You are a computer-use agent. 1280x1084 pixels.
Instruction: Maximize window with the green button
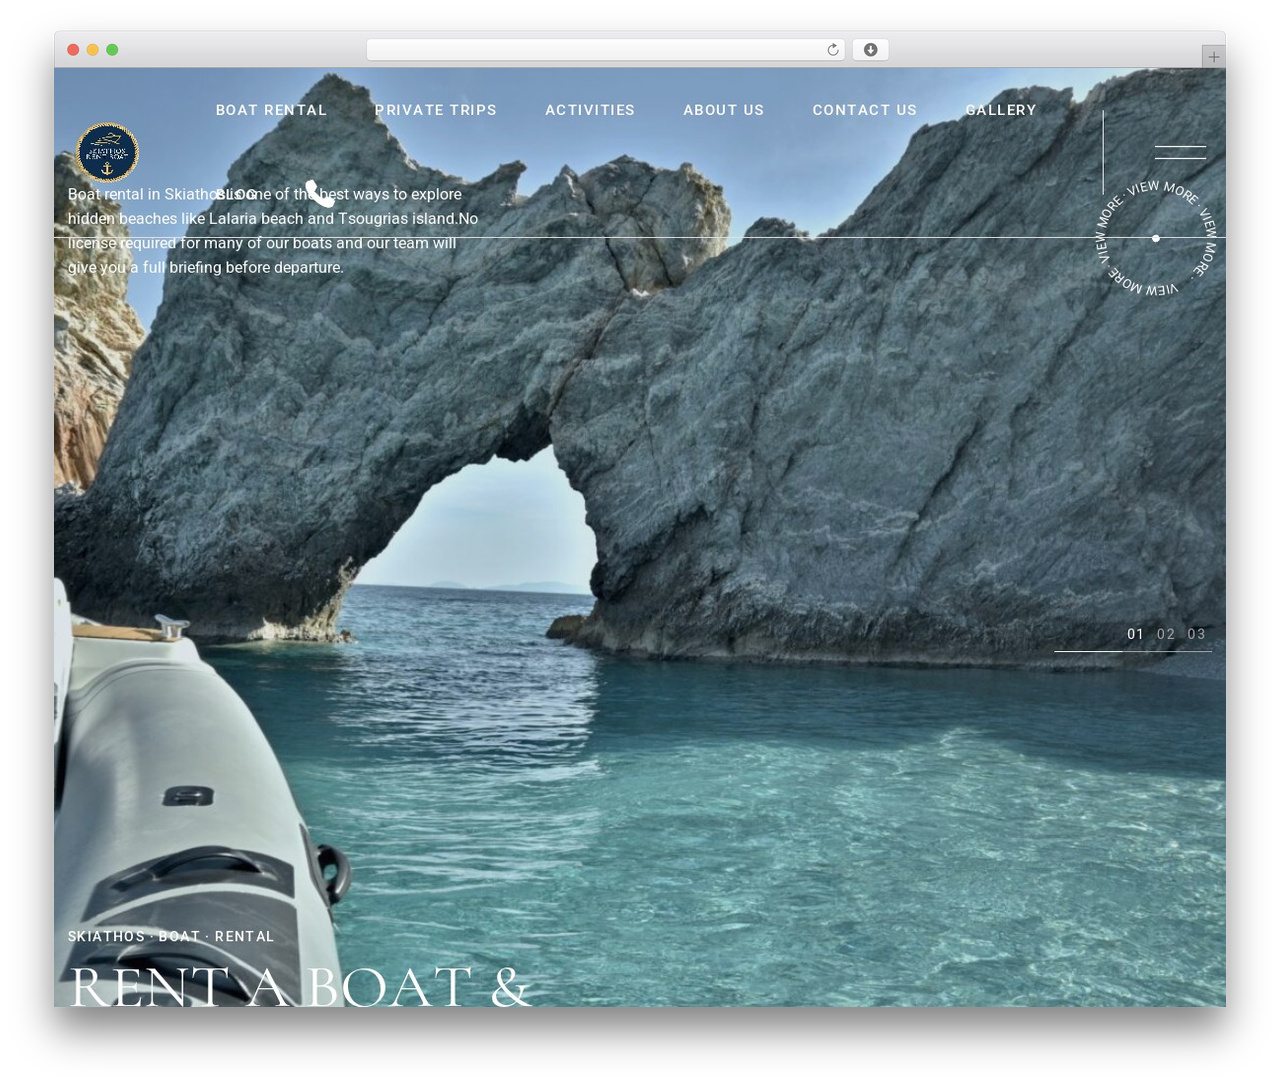(x=112, y=50)
